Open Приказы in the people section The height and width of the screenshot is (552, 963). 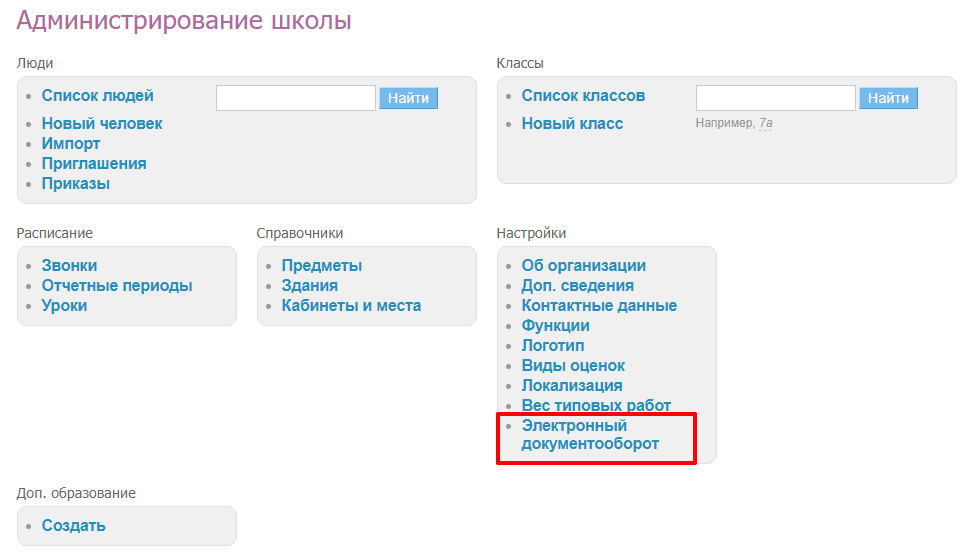point(76,184)
